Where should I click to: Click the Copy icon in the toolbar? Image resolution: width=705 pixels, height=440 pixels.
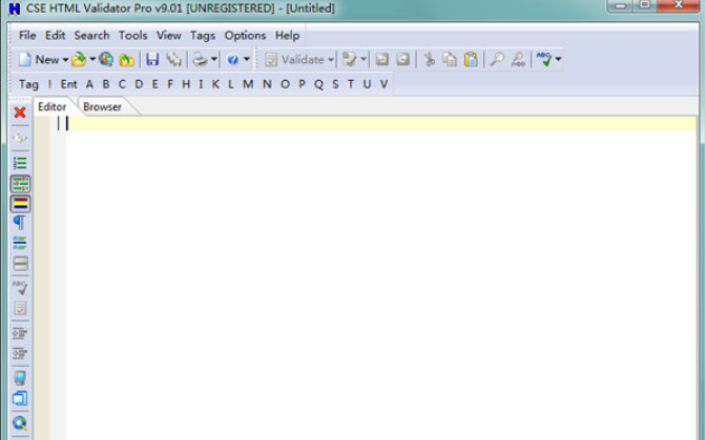click(x=449, y=60)
